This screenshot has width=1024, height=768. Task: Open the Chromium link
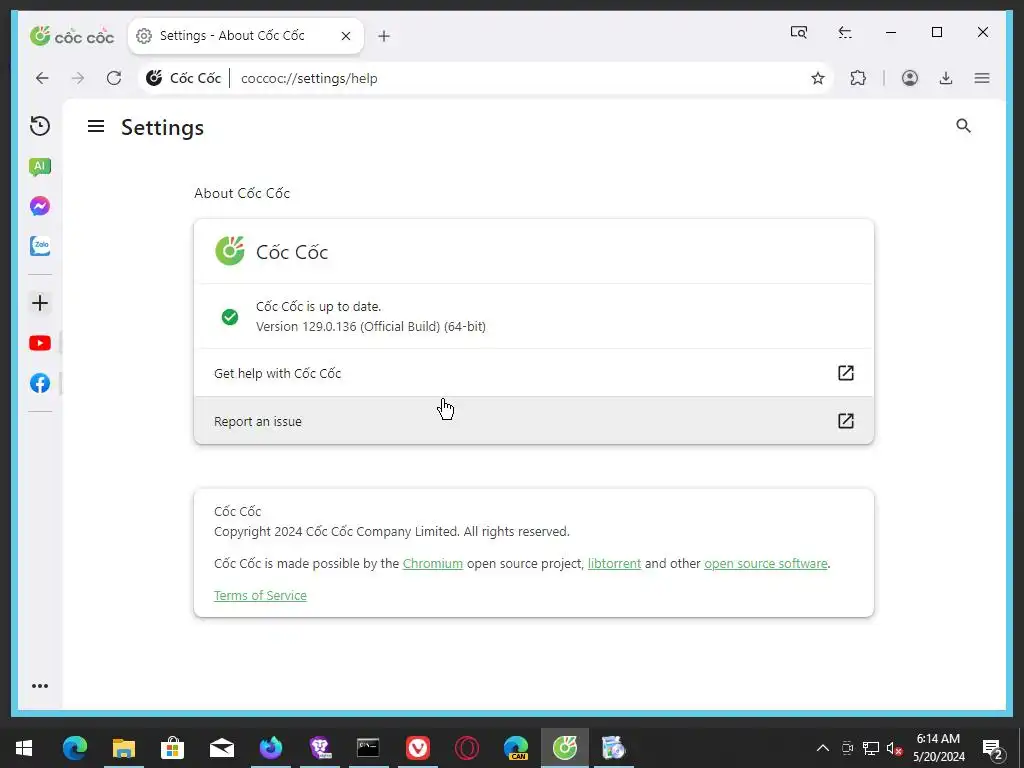pos(432,564)
